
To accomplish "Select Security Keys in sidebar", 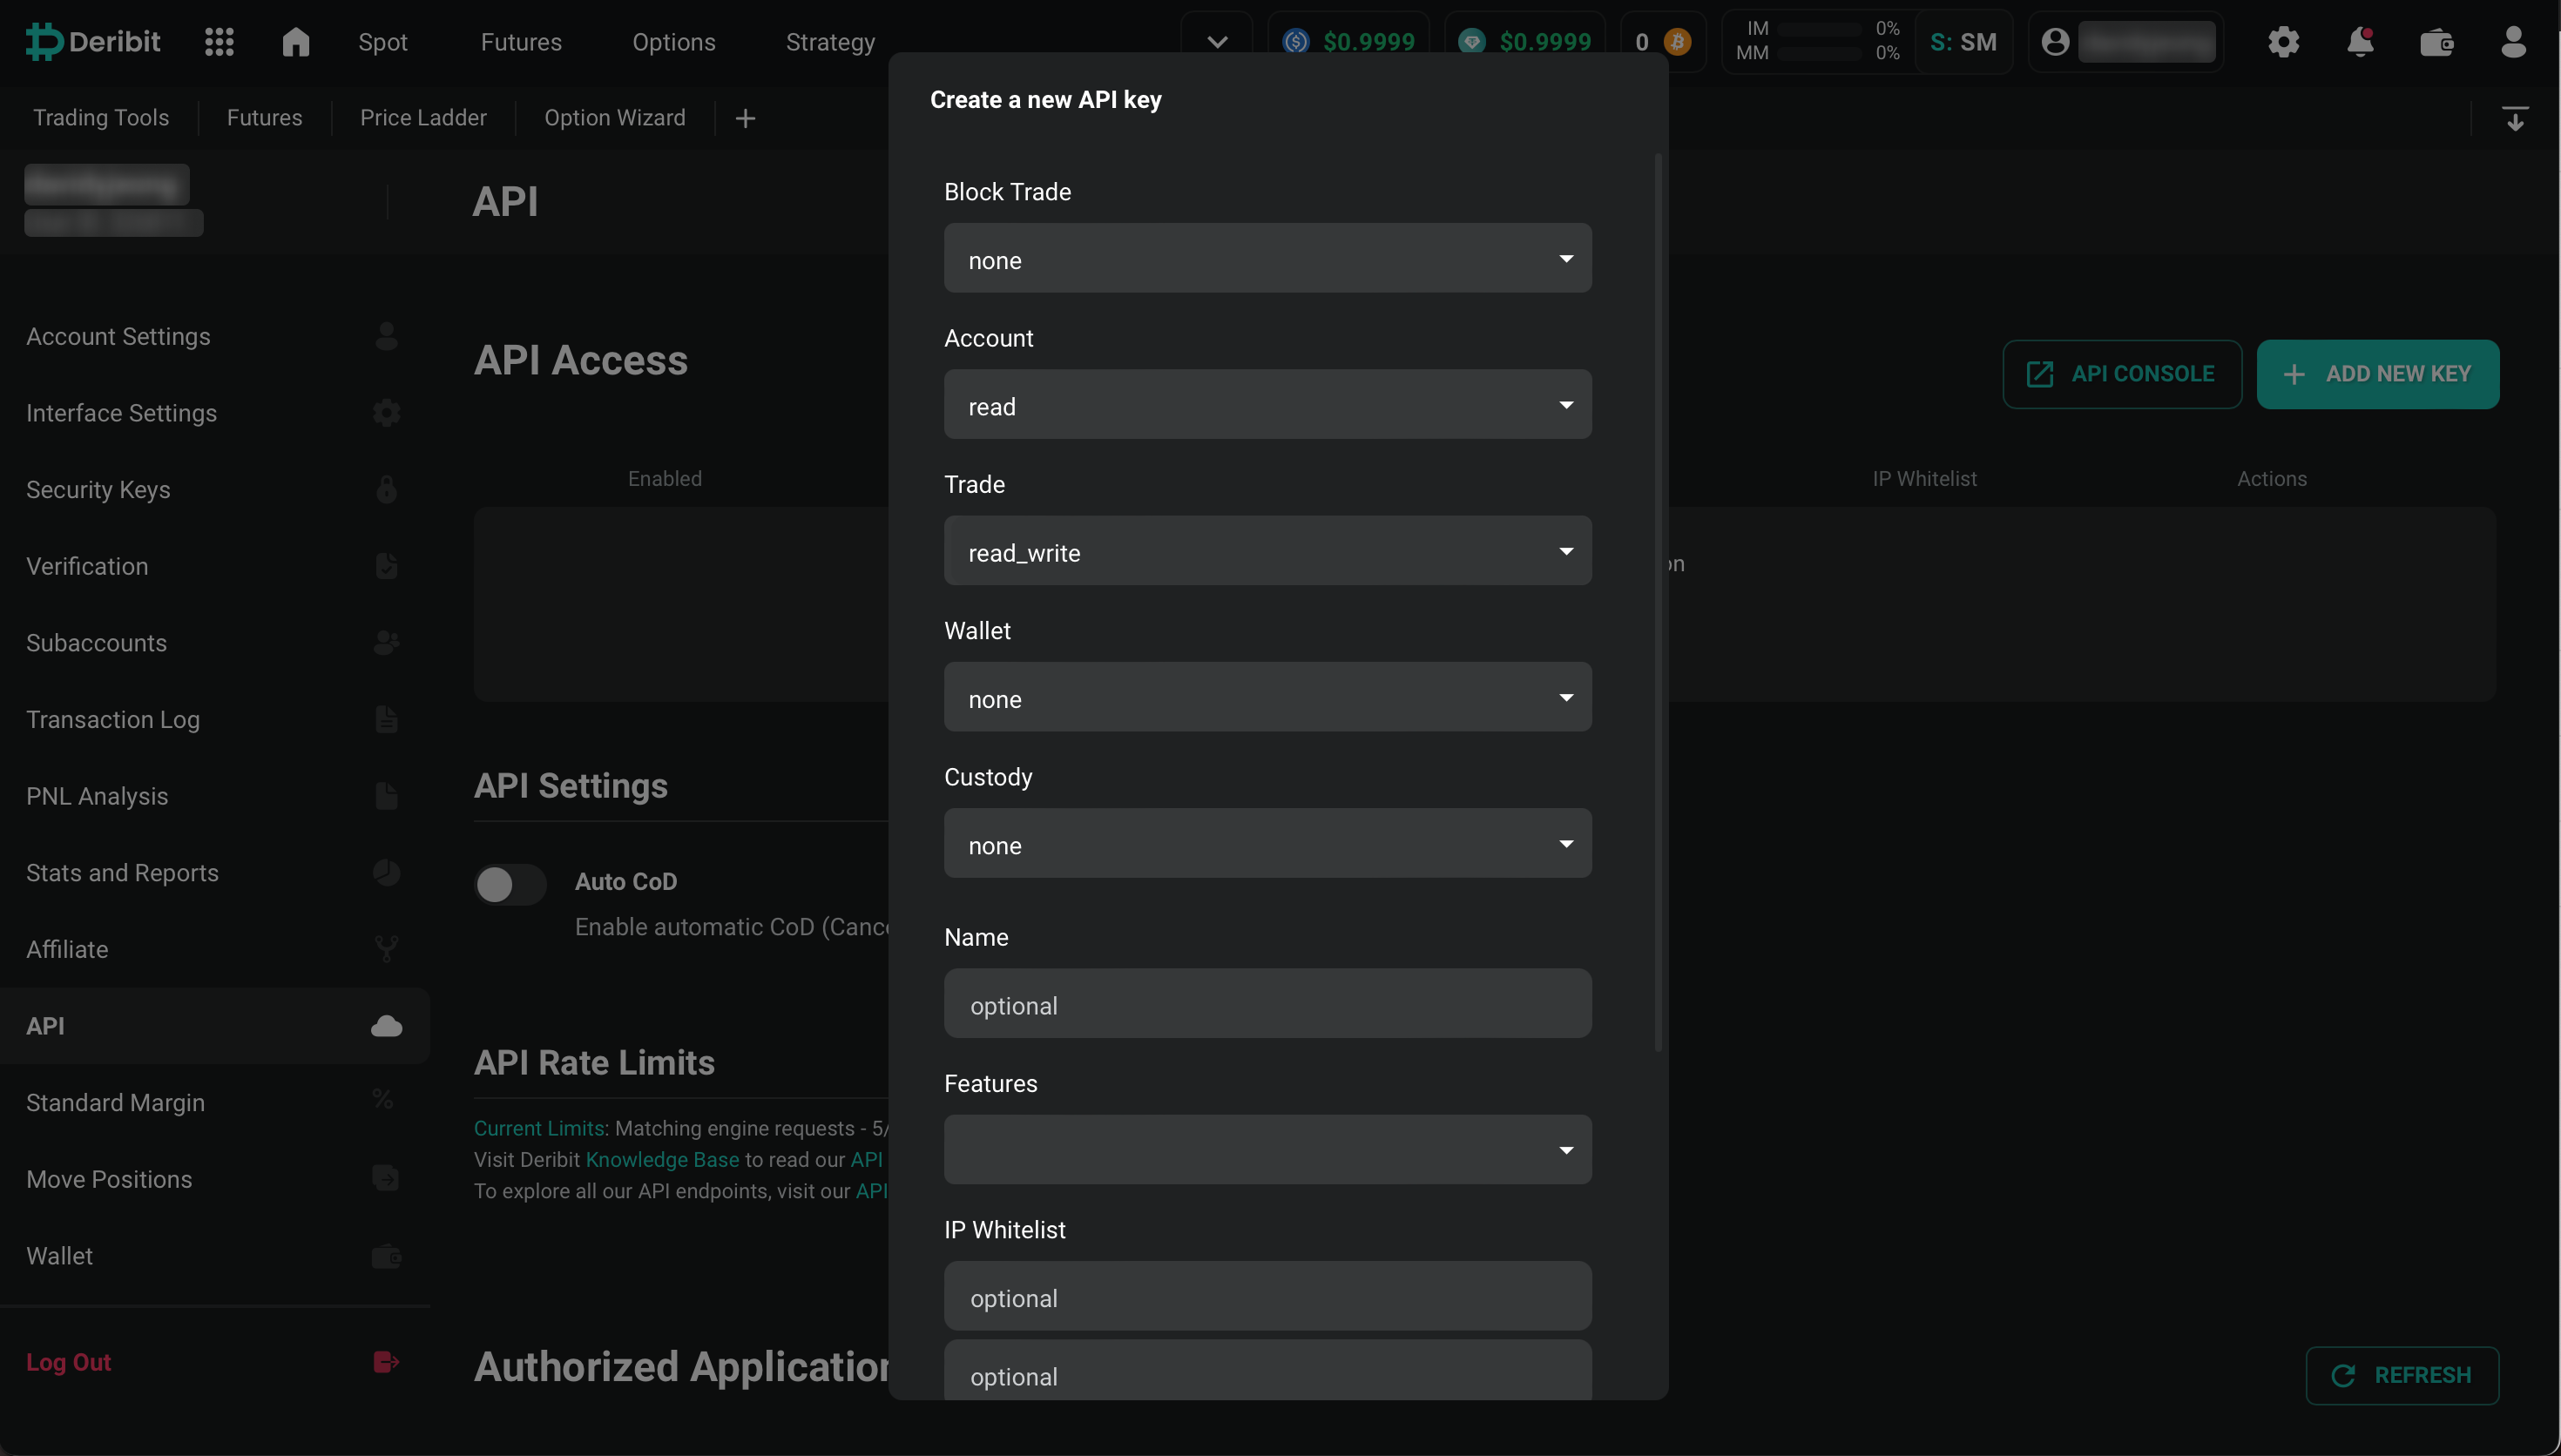I will [98, 490].
